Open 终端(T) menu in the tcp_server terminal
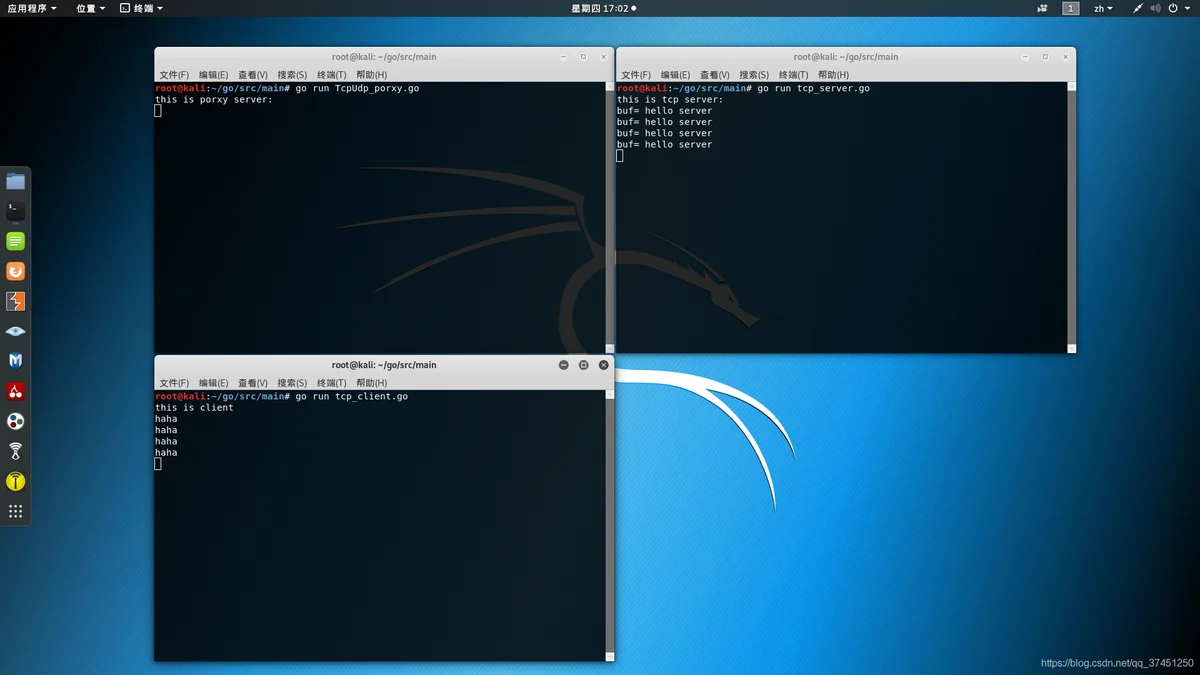The width and height of the screenshot is (1200, 675). point(794,75)
